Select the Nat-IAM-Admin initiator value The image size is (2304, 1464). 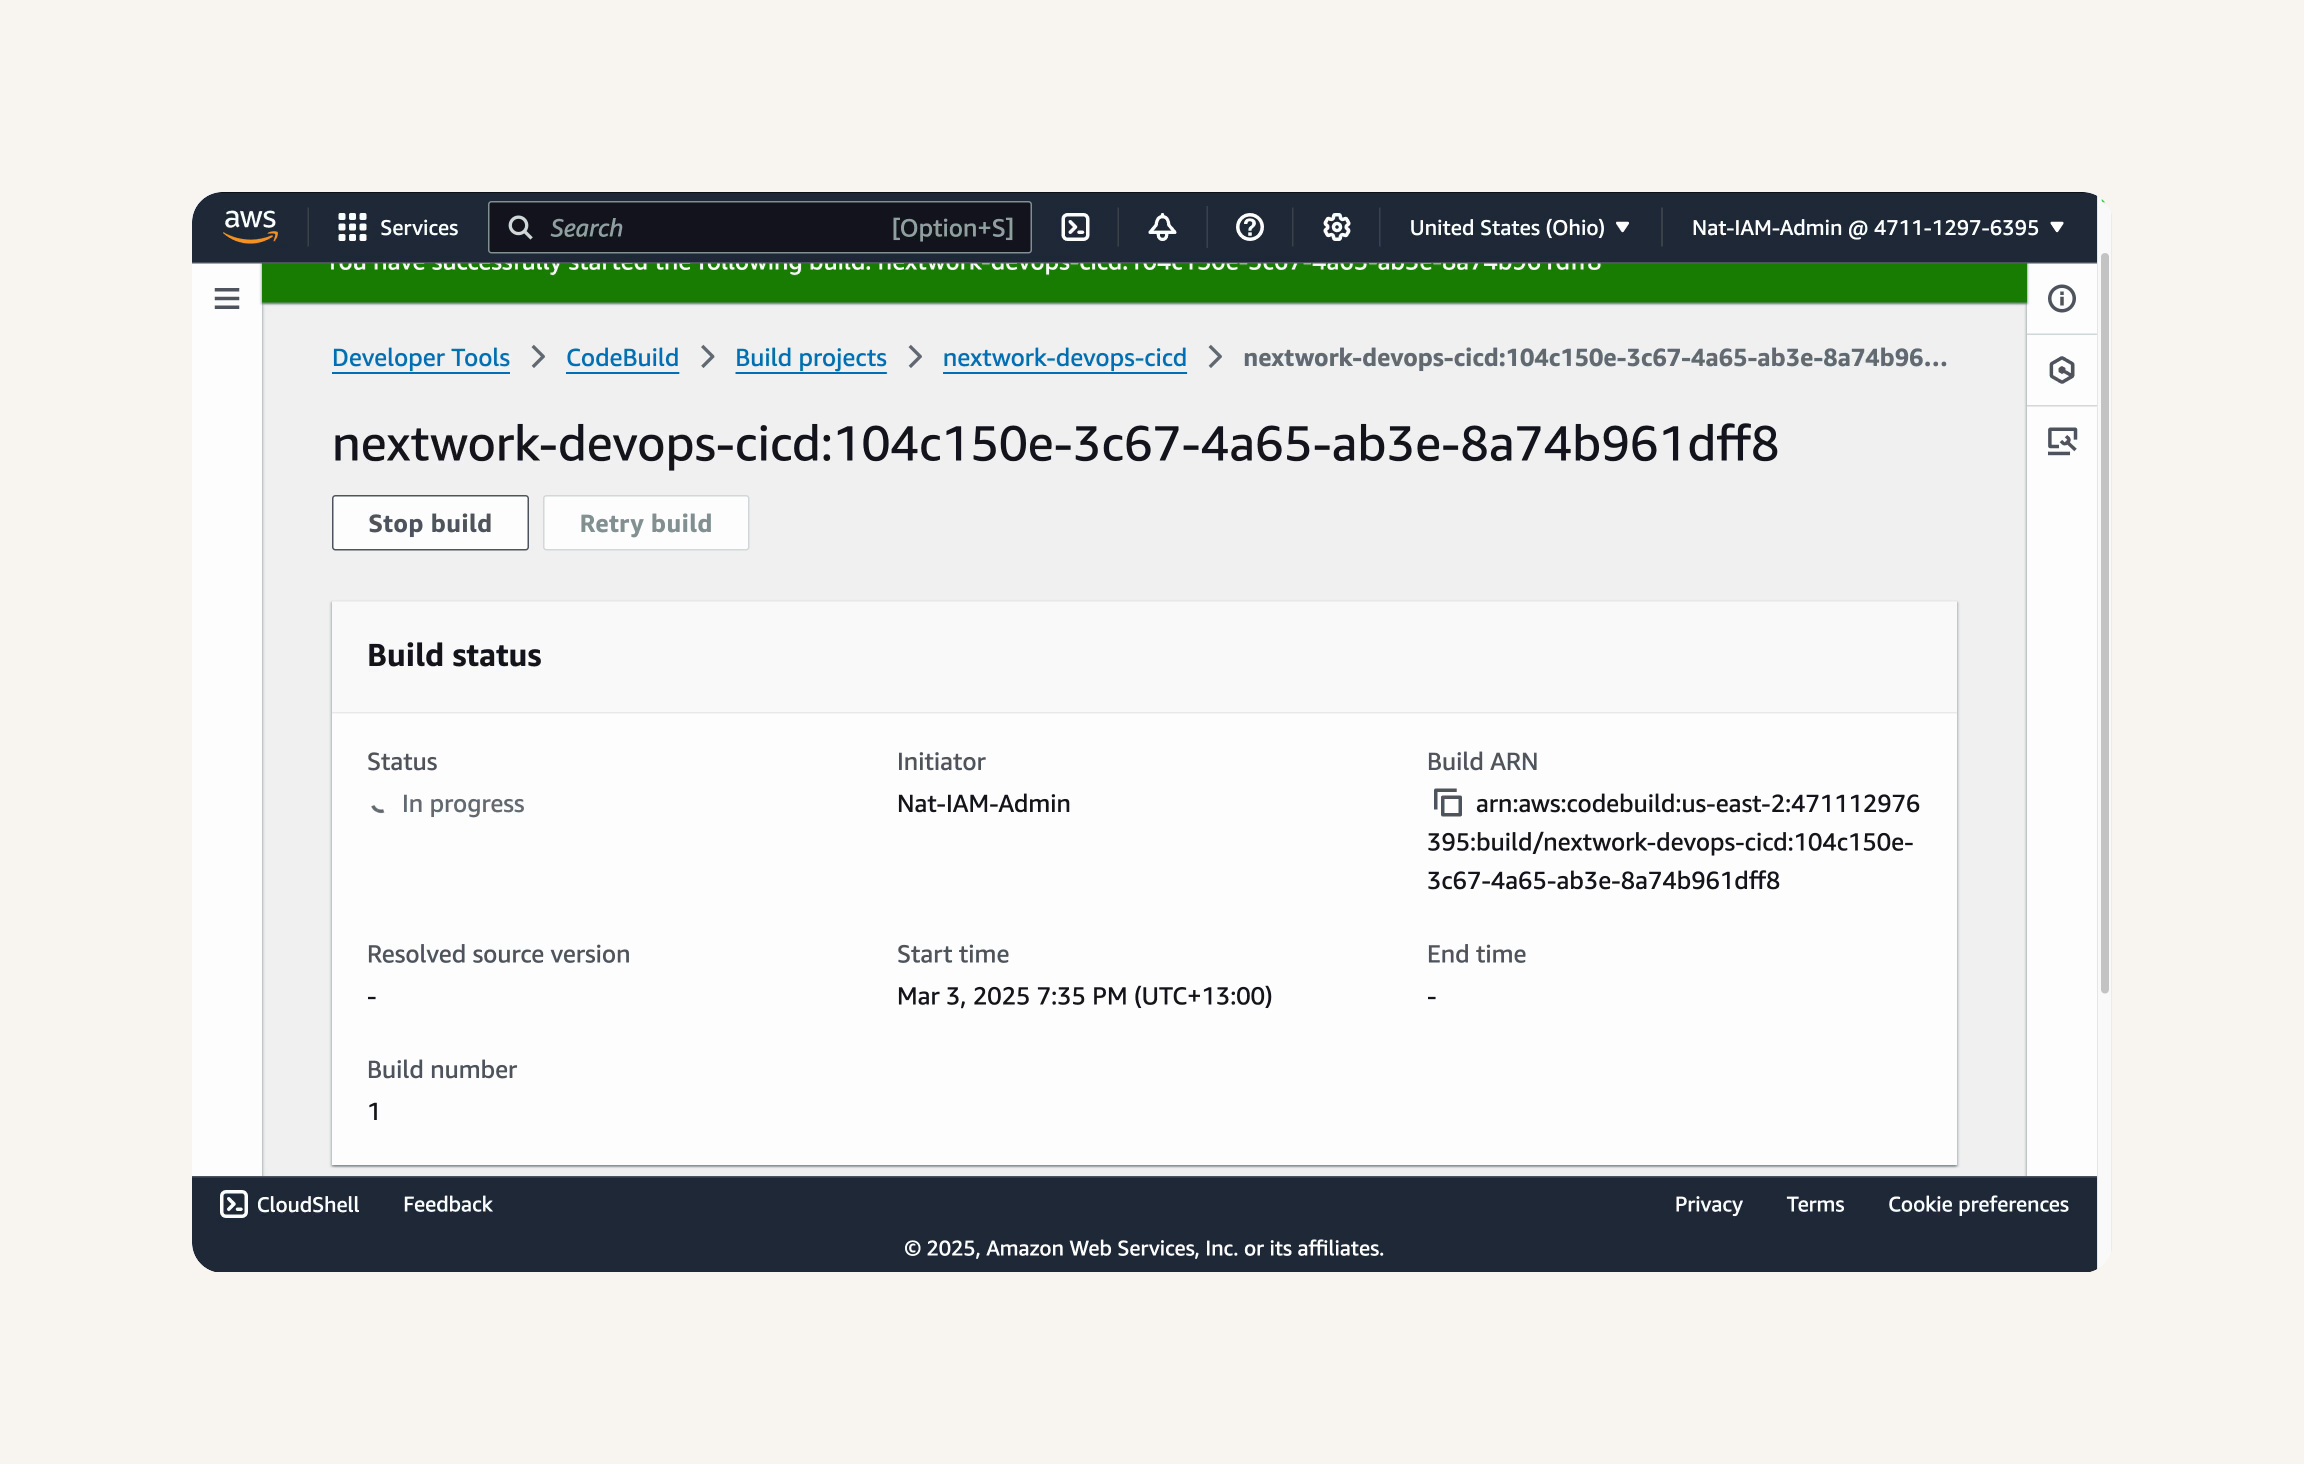984,803
